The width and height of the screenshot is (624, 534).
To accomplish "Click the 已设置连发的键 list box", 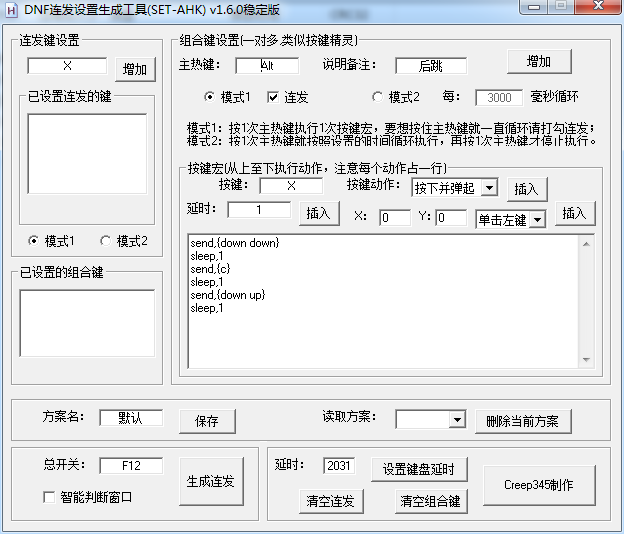I will point(87,154).
